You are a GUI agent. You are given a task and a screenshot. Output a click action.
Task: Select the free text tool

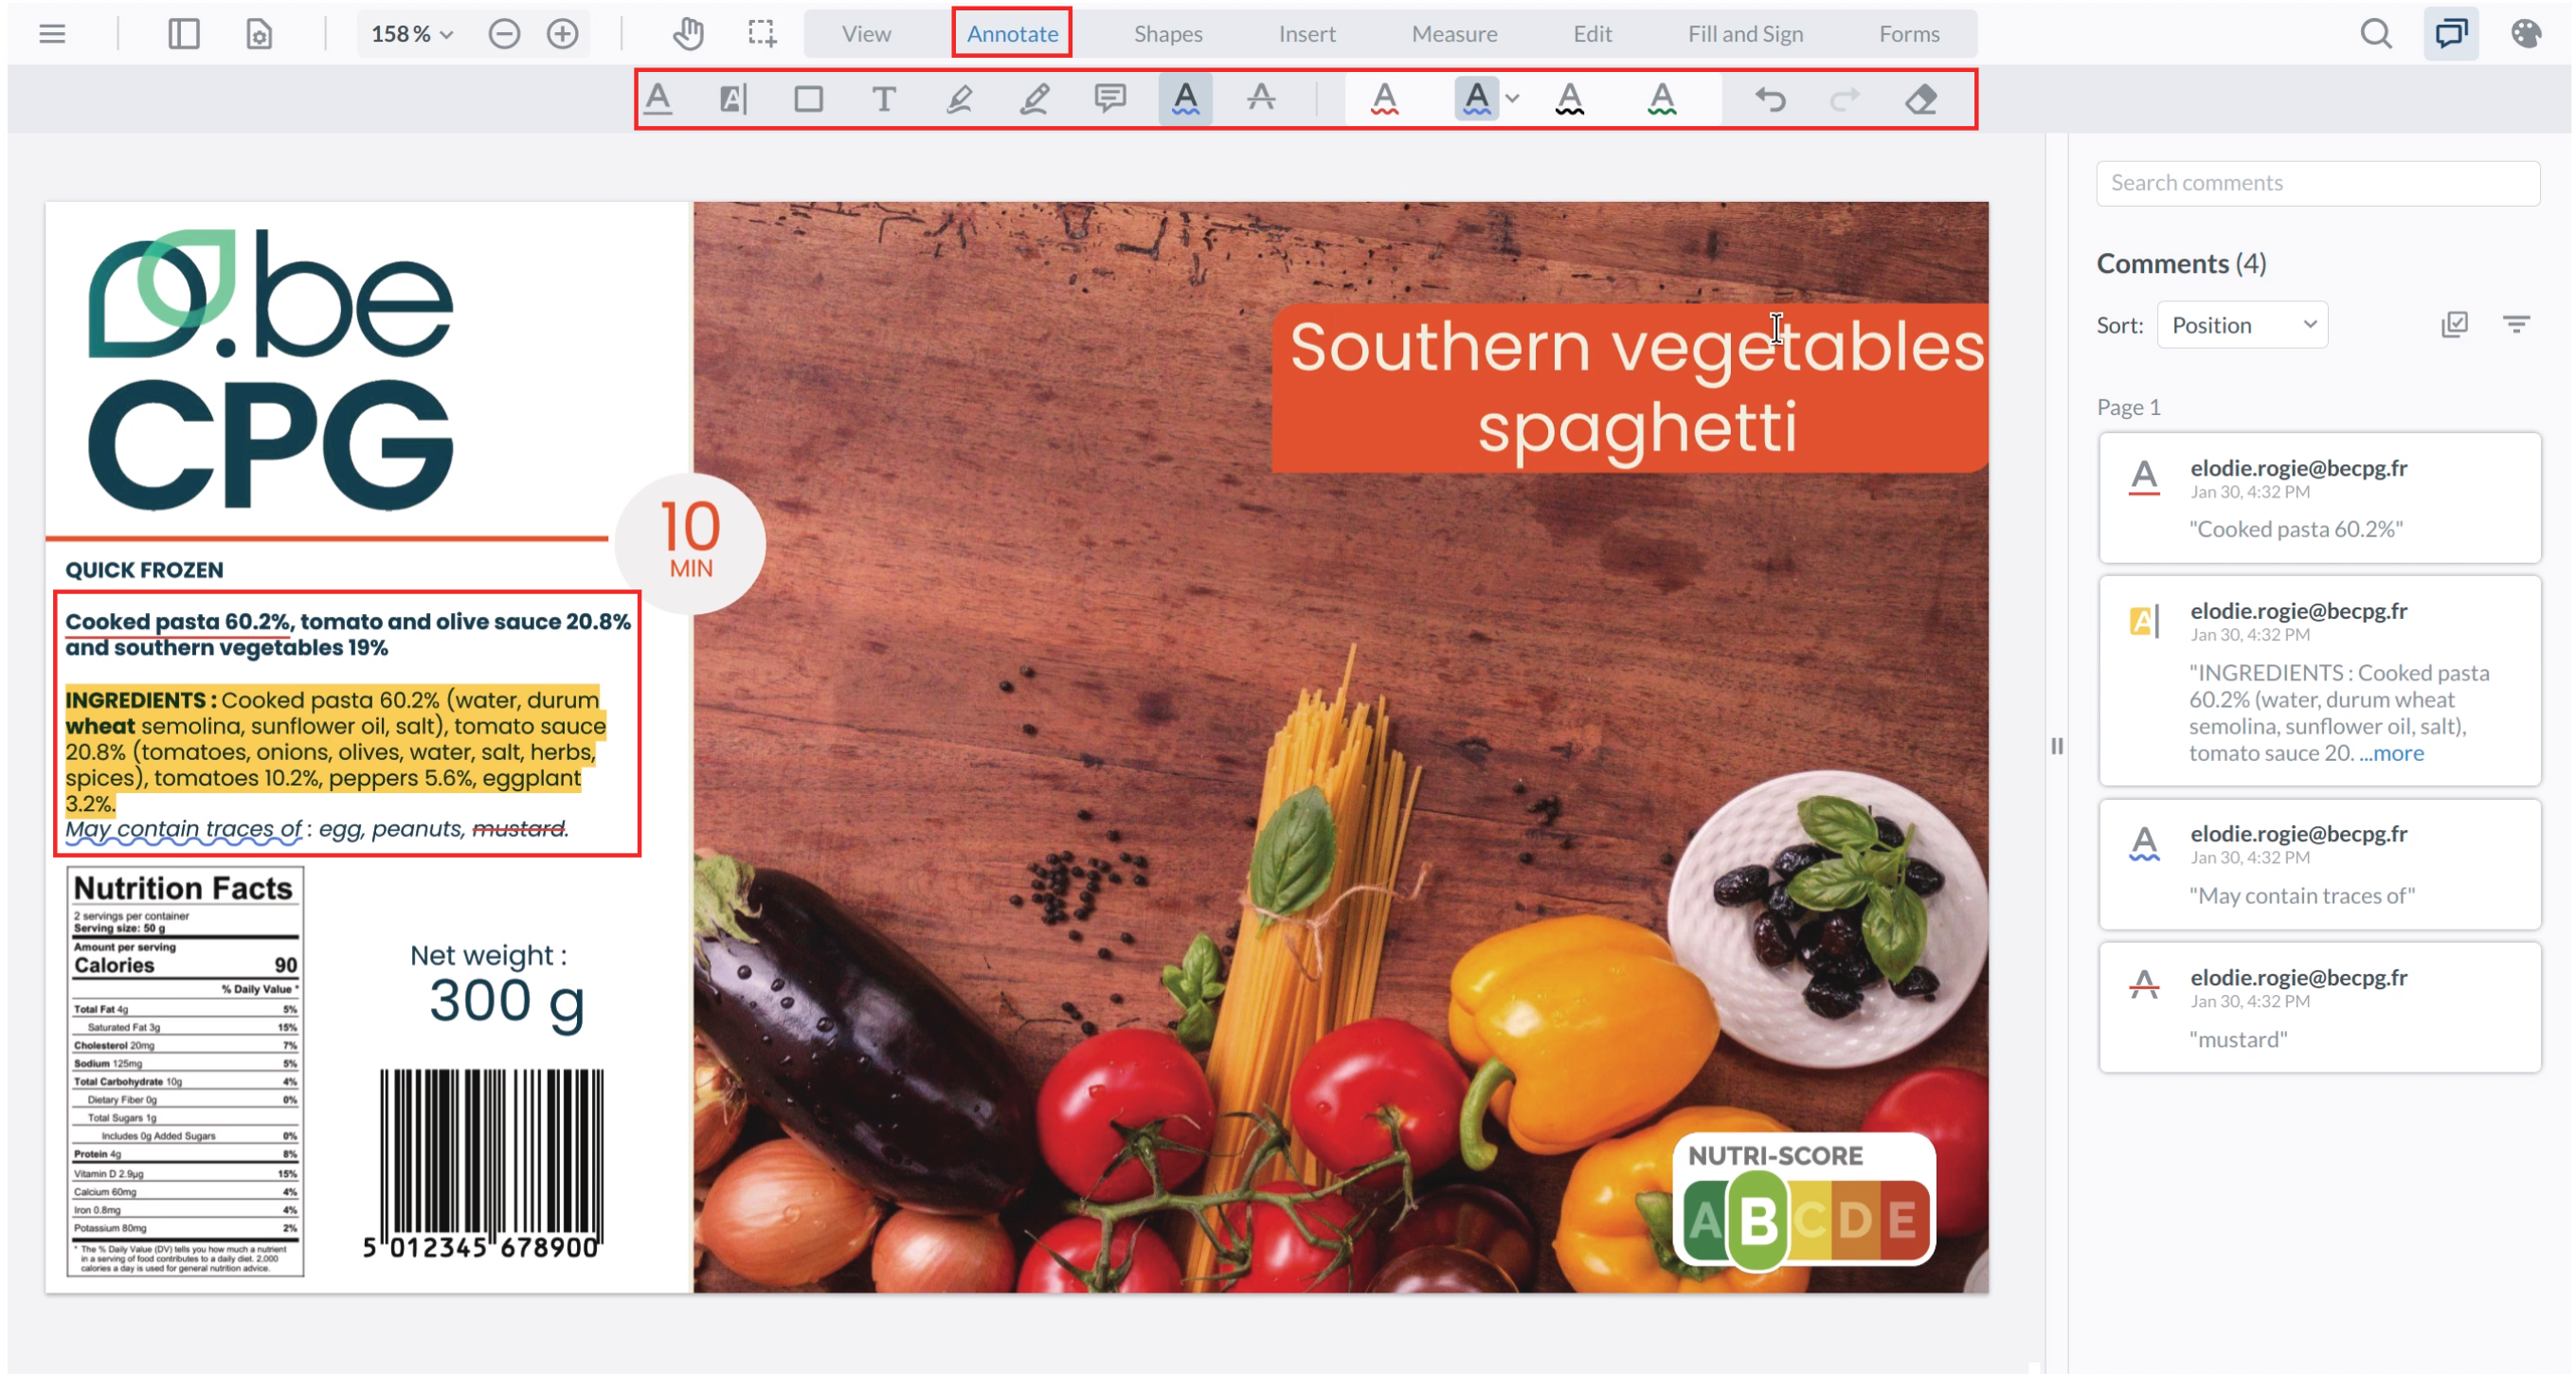[883, 98]
